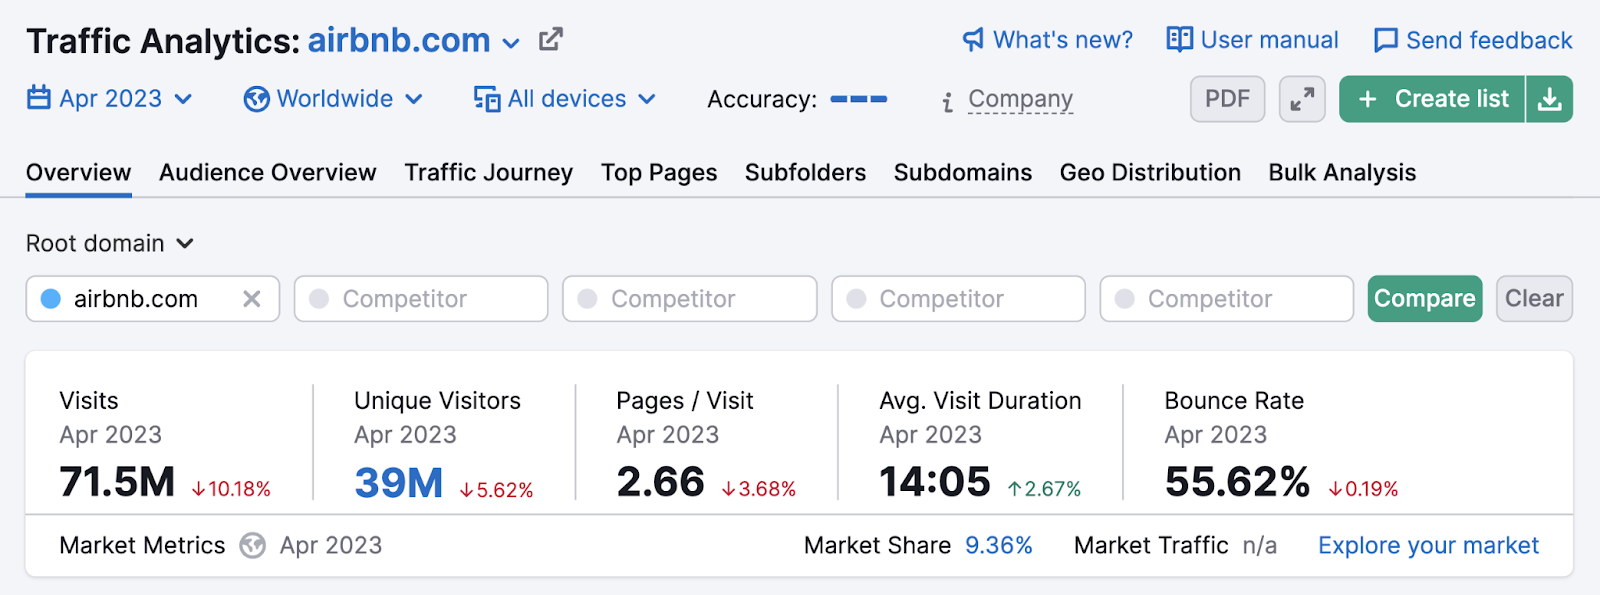
Task: Click the Market Metrics globe icon
Action: (x=253, y=545)
